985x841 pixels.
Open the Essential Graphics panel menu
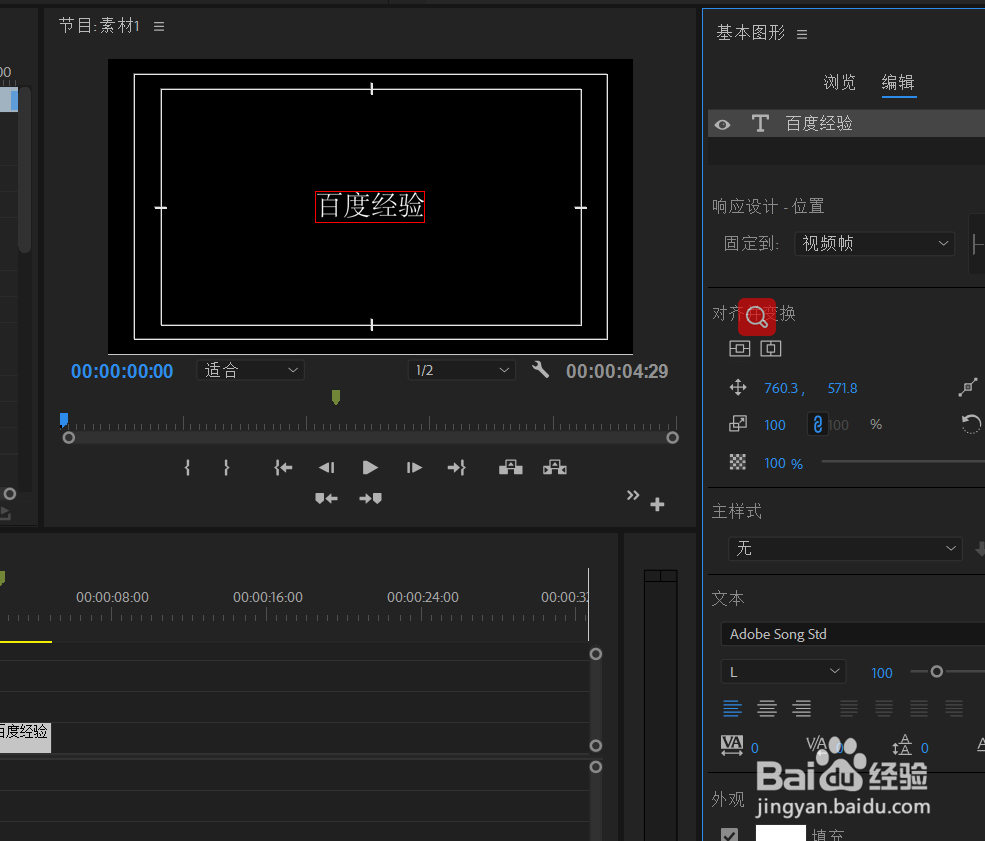(x=802, y=34)
